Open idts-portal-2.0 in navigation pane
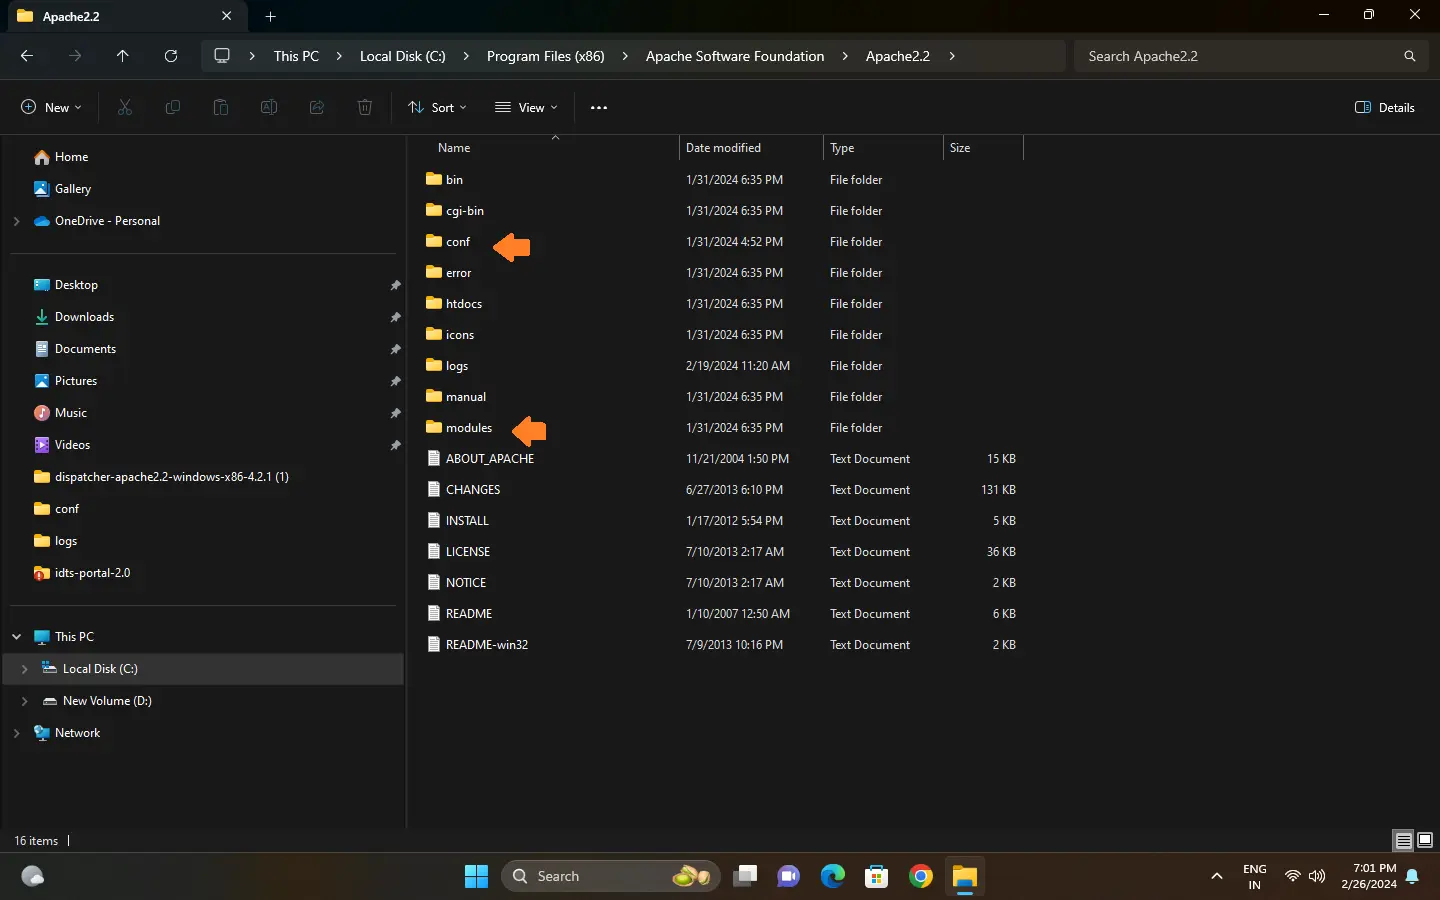 point(92,573)
